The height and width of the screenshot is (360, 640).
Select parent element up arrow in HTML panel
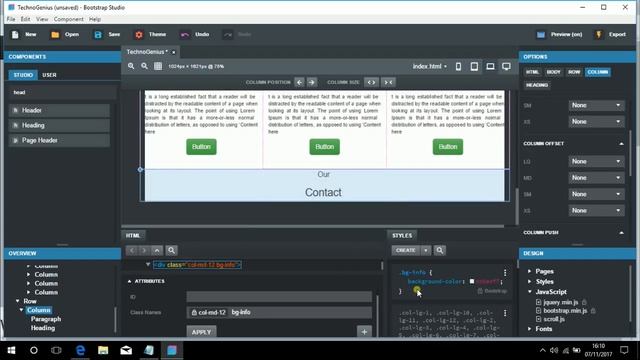click(157, 250)
